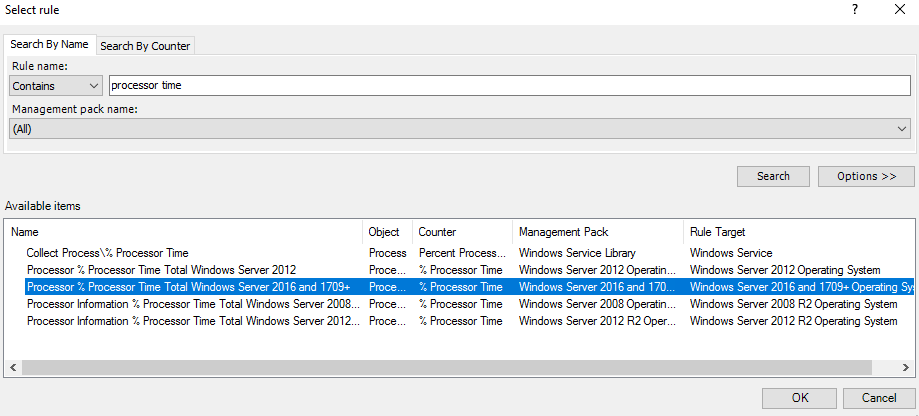Screen dimensions: 919x416
Task: Click the Percent Process... counter cell
Action: click(462, 253)
